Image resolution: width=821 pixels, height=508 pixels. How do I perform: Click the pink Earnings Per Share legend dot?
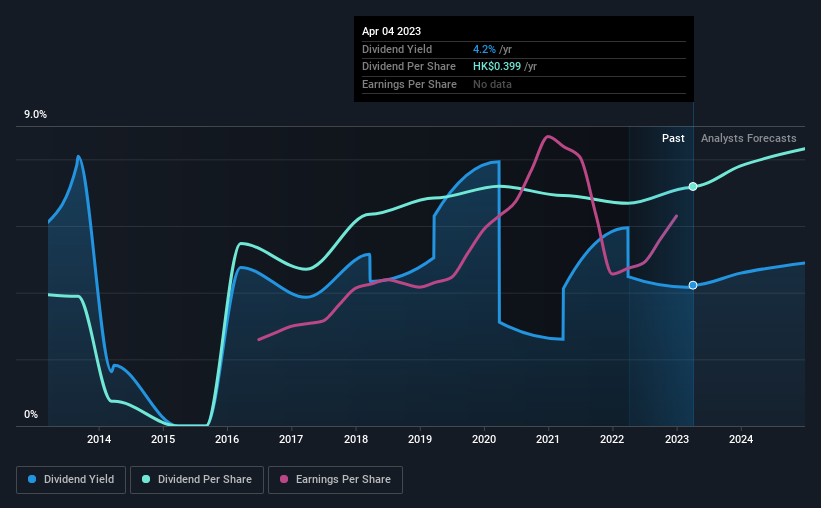(x=284, y=479)
